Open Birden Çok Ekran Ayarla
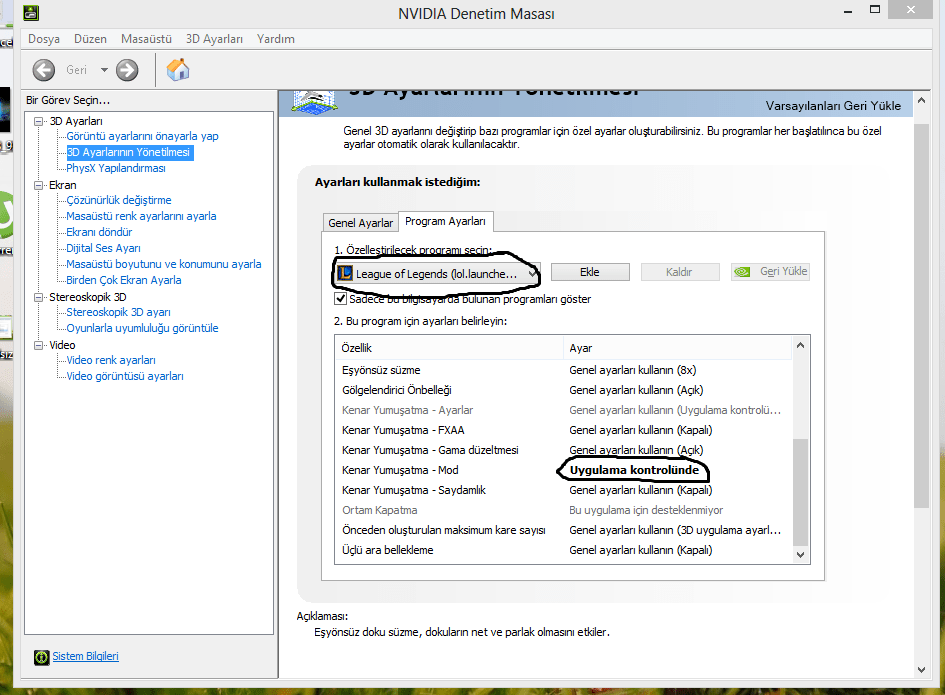Image resolution: width=945 pixels, height=695 pixels. (124, 280)
